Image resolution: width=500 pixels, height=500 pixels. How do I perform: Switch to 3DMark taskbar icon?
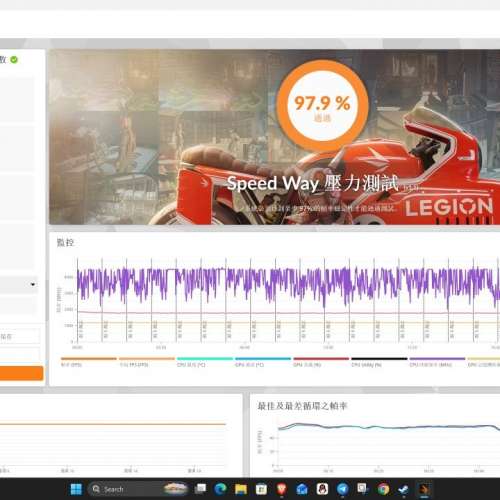tap(424, 489)
